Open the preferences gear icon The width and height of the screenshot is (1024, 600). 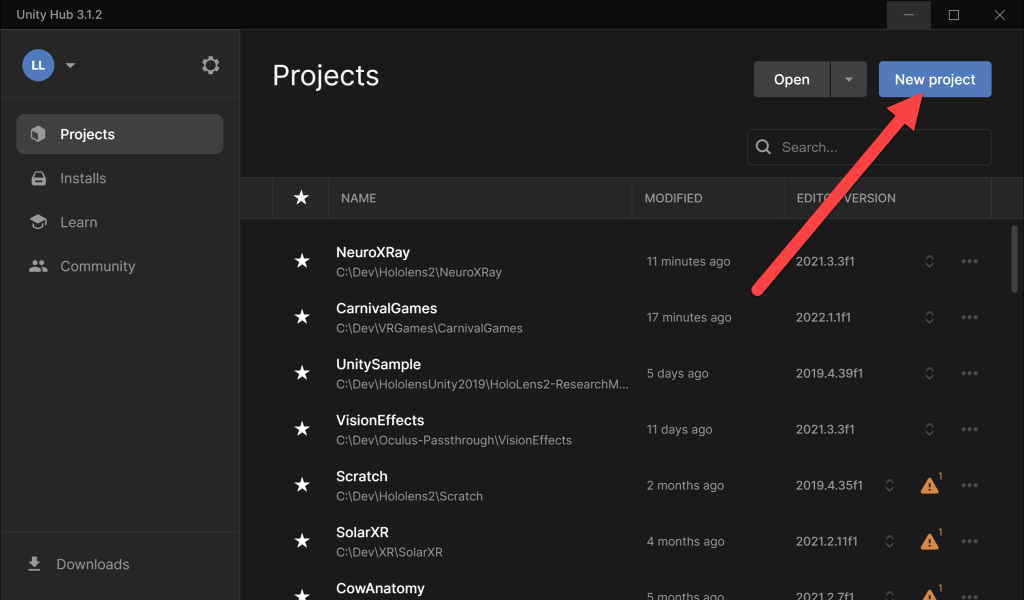(210, 65)
